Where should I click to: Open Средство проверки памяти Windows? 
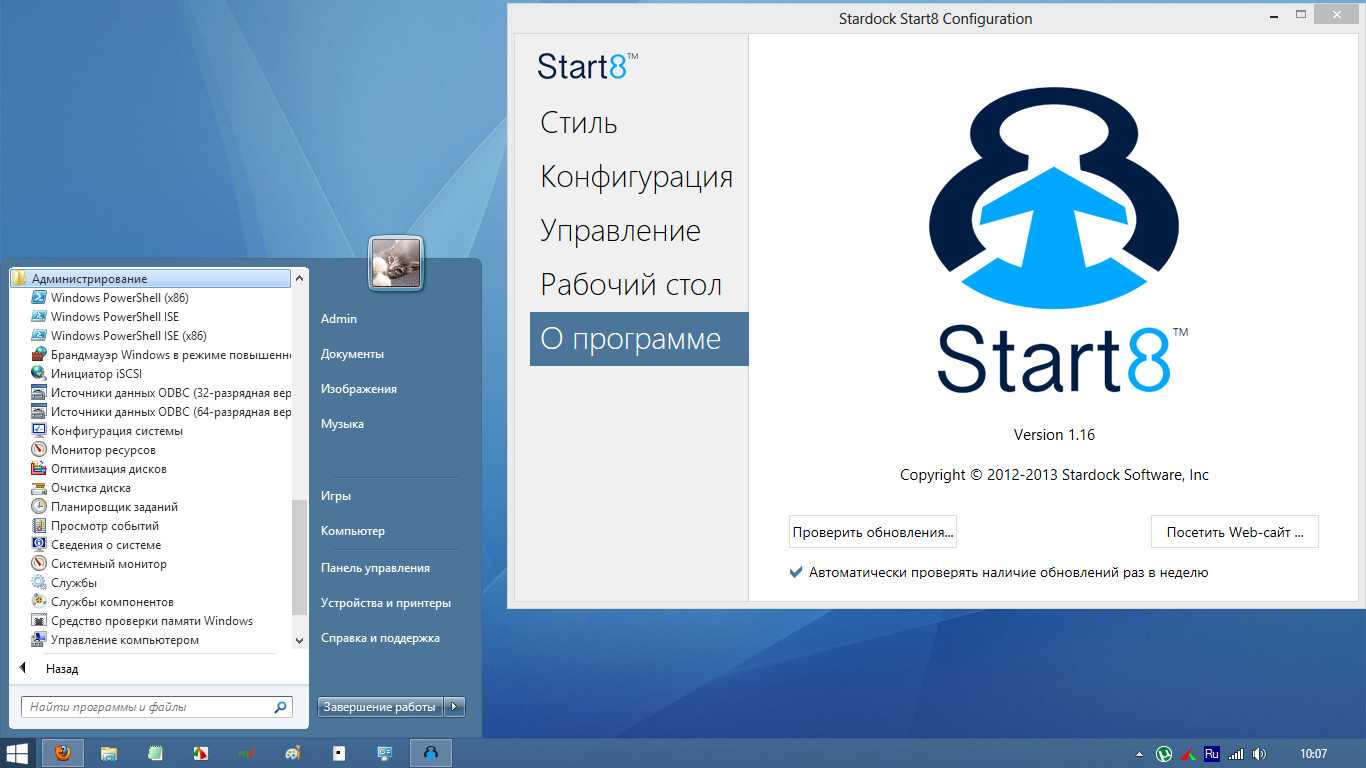142,621
